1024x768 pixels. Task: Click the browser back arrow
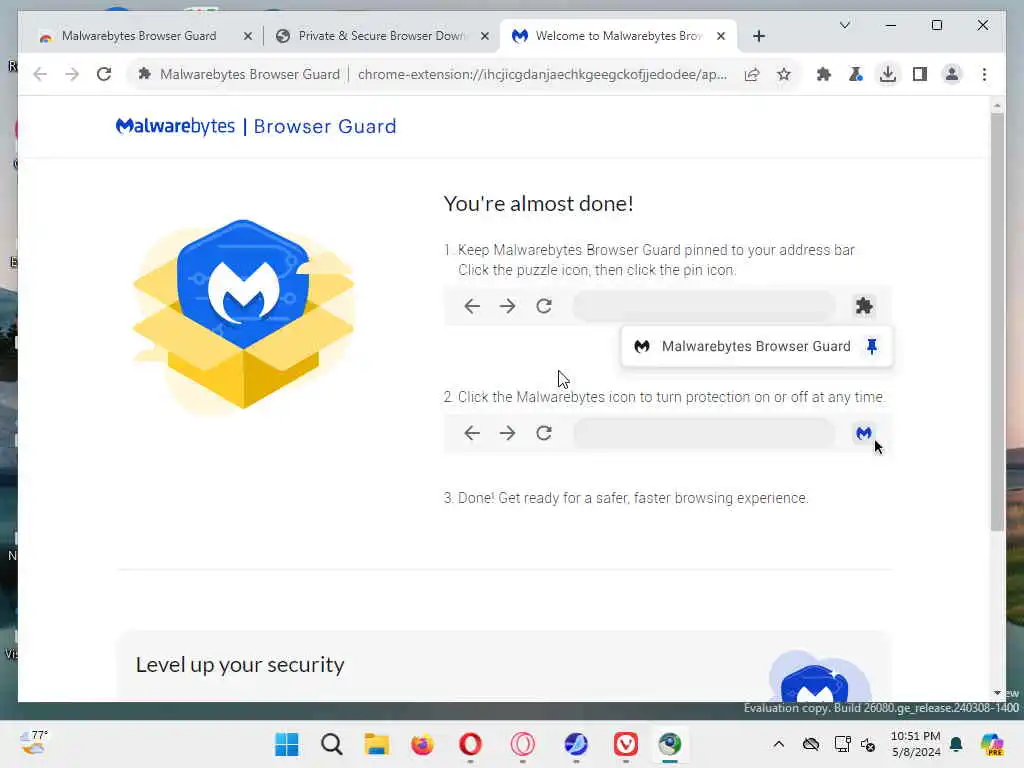(40, 74)
